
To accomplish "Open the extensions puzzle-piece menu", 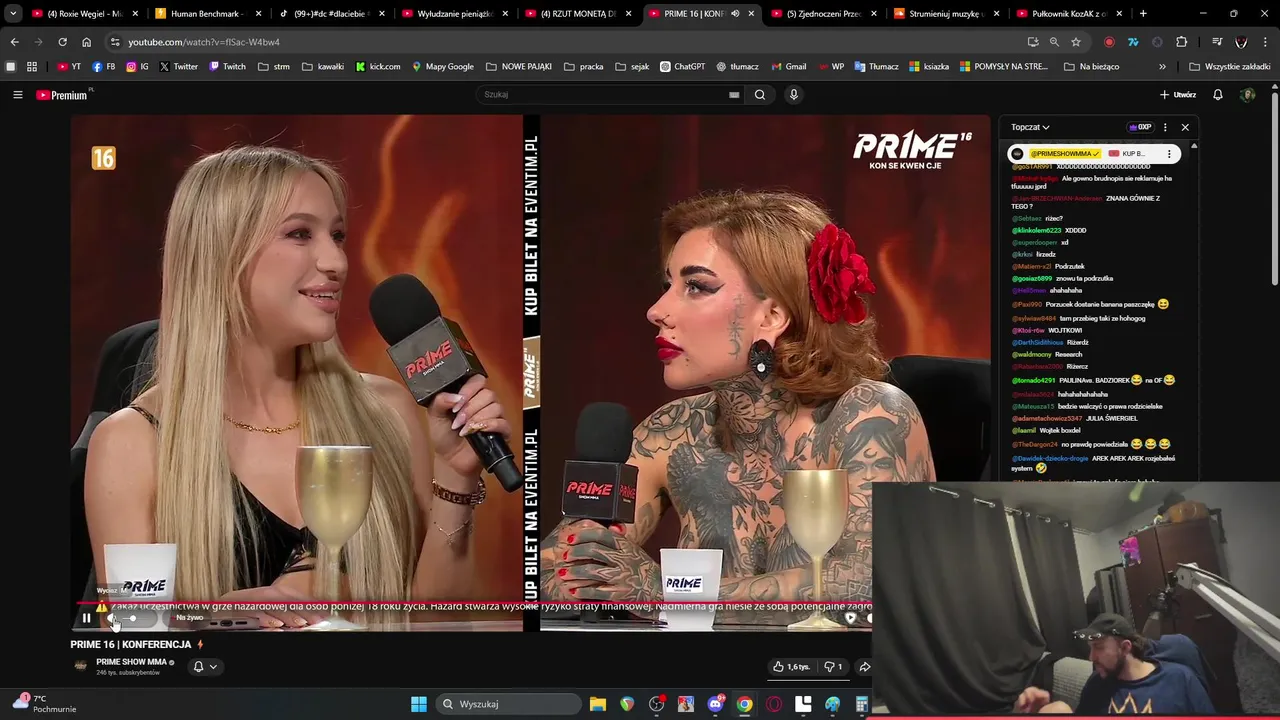I will pos(1181,42).
